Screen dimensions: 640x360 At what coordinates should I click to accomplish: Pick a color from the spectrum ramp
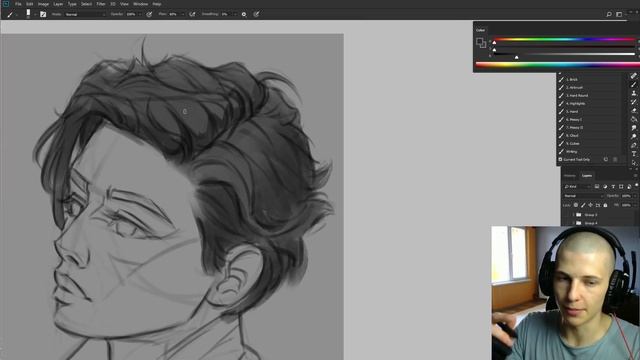point(557,64)
